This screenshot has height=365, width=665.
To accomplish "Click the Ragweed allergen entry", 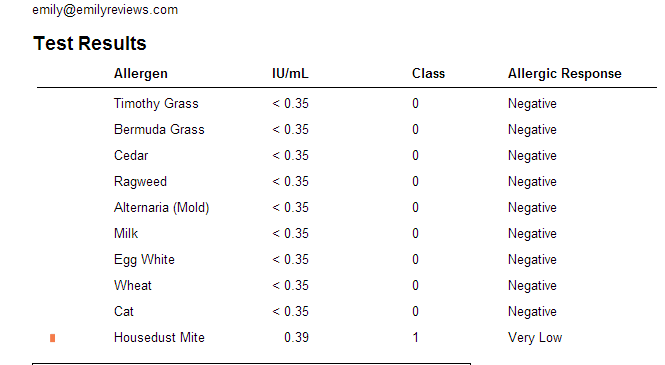I will tap(140, 181).
